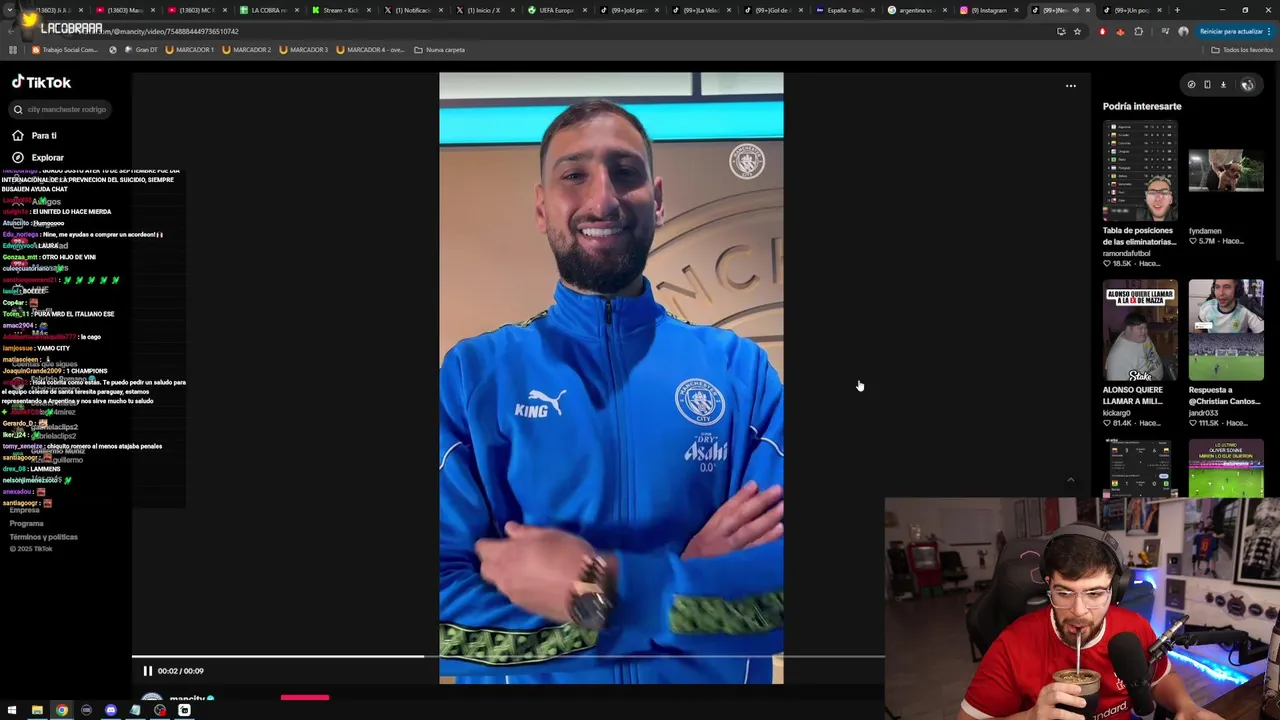The image size is (1280, 720).
Task: Switch to the Stream - Kick browser tab
Action: [x=339, y=10]
